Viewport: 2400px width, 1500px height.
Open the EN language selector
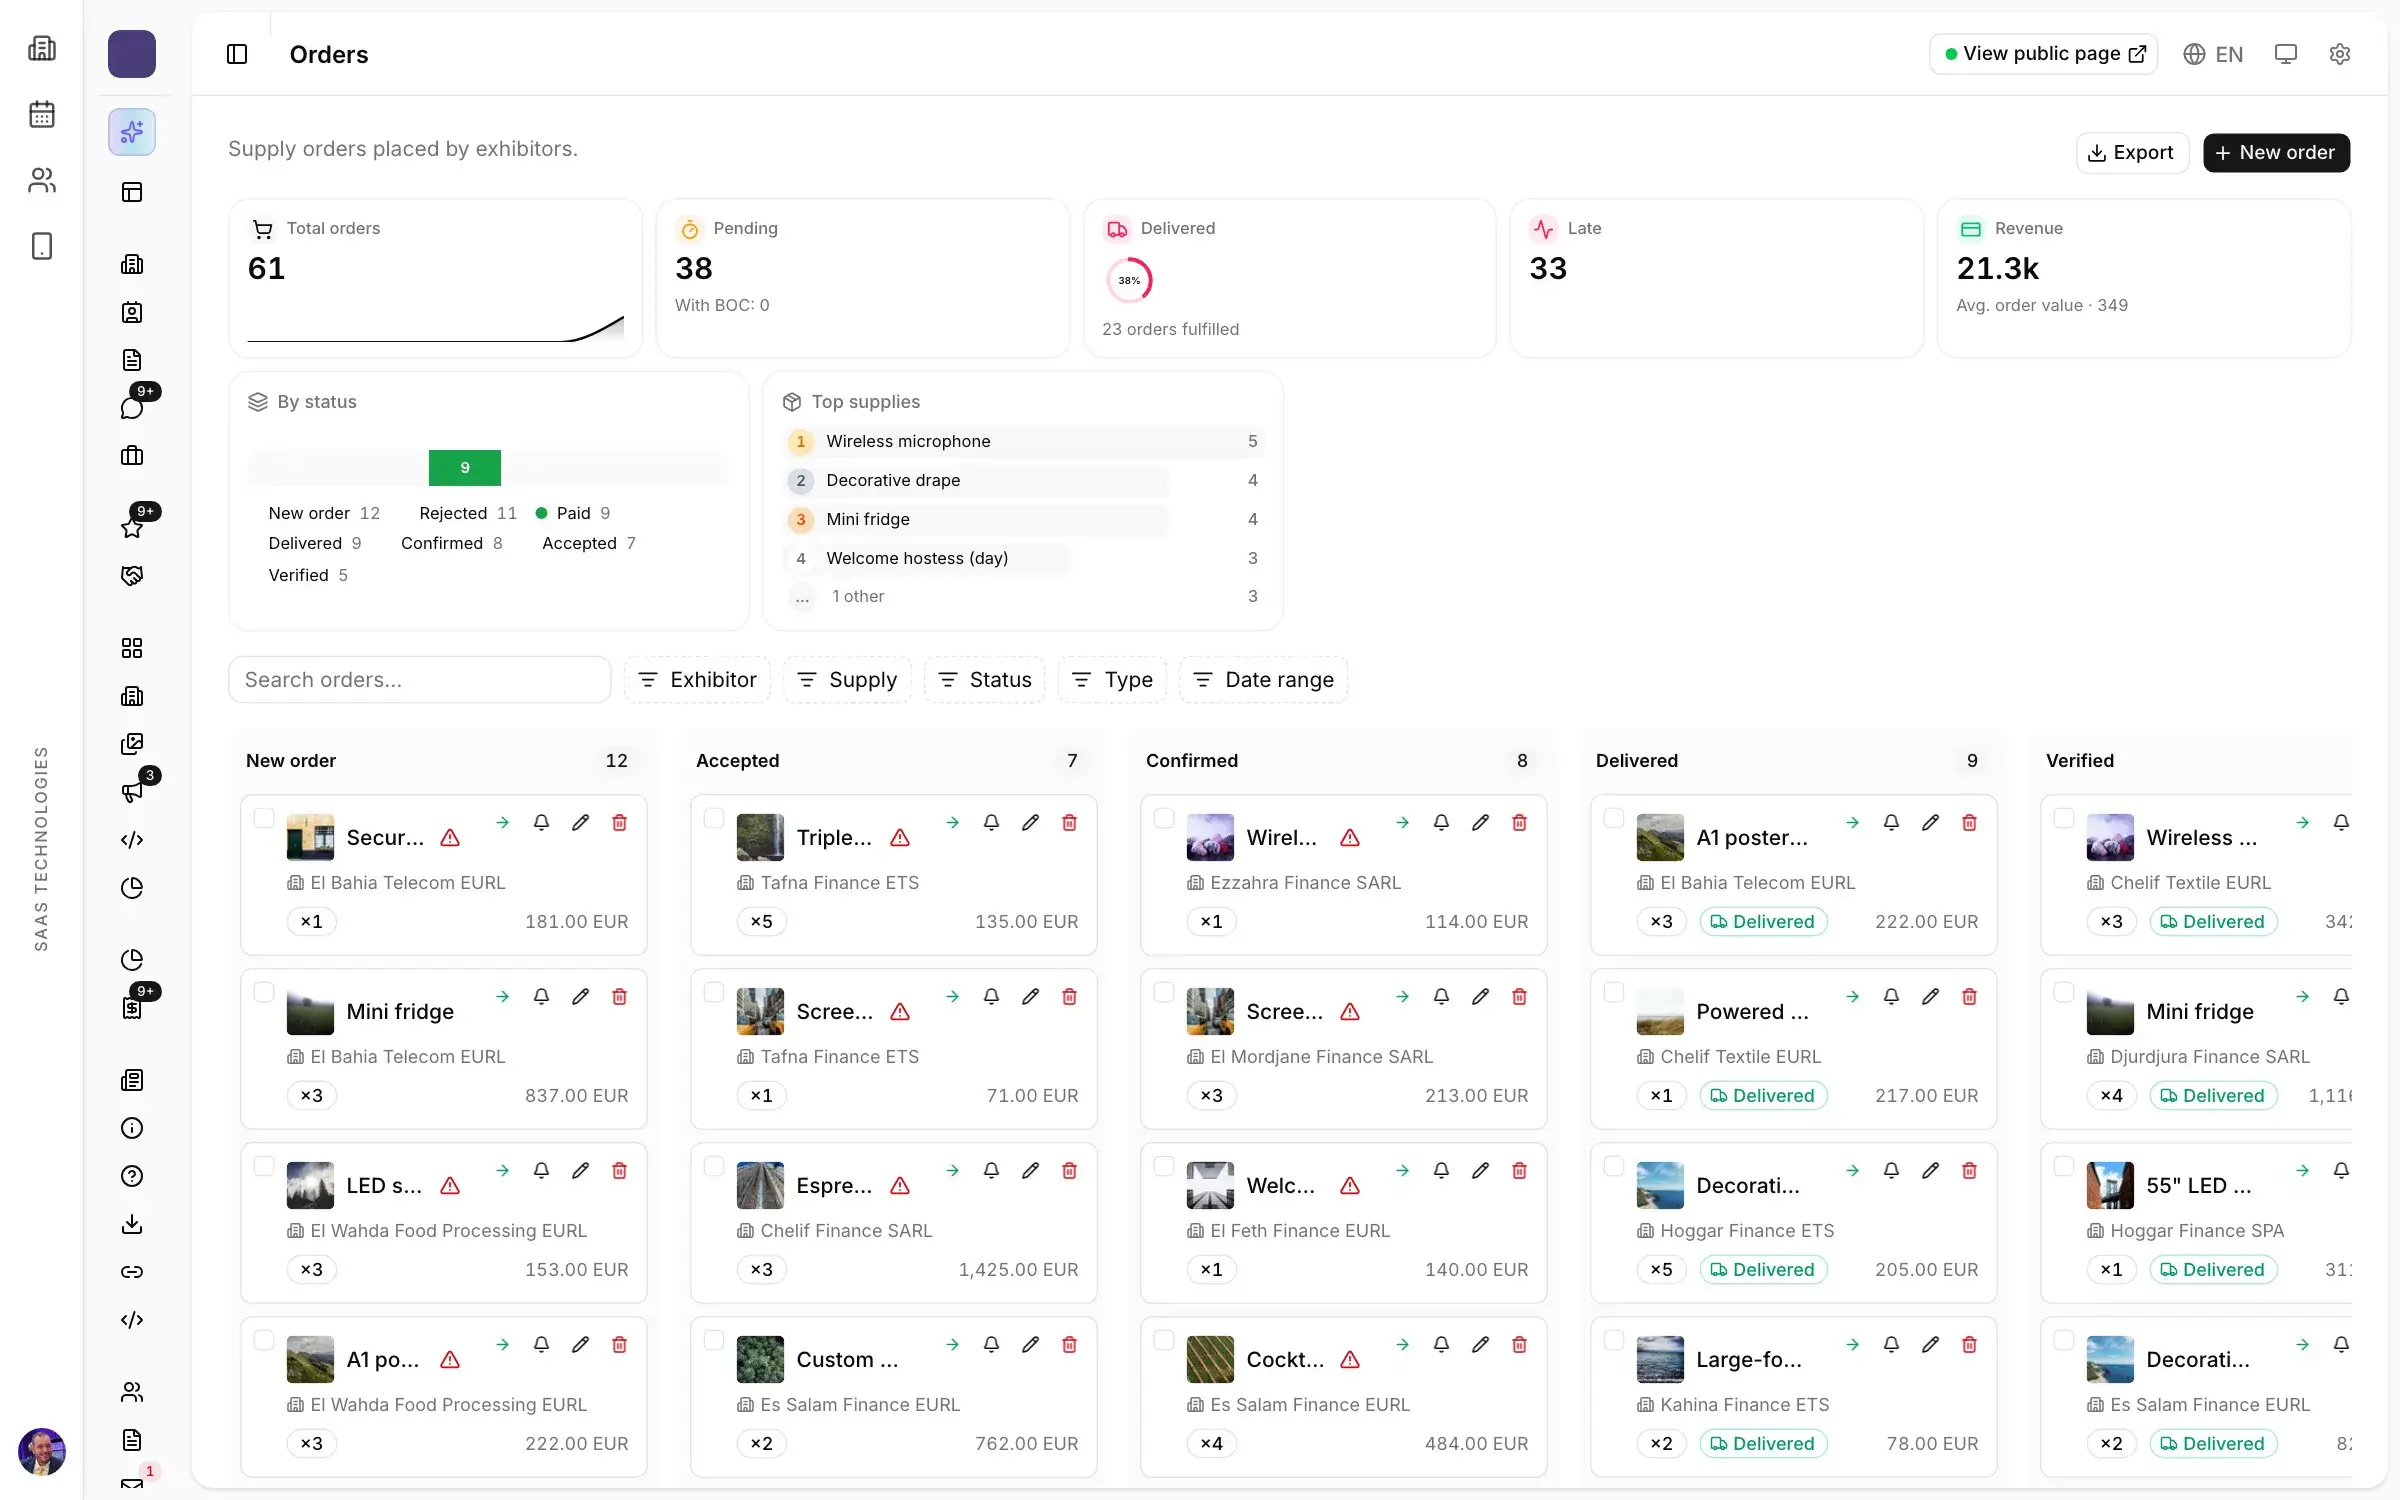point(2213,54)
